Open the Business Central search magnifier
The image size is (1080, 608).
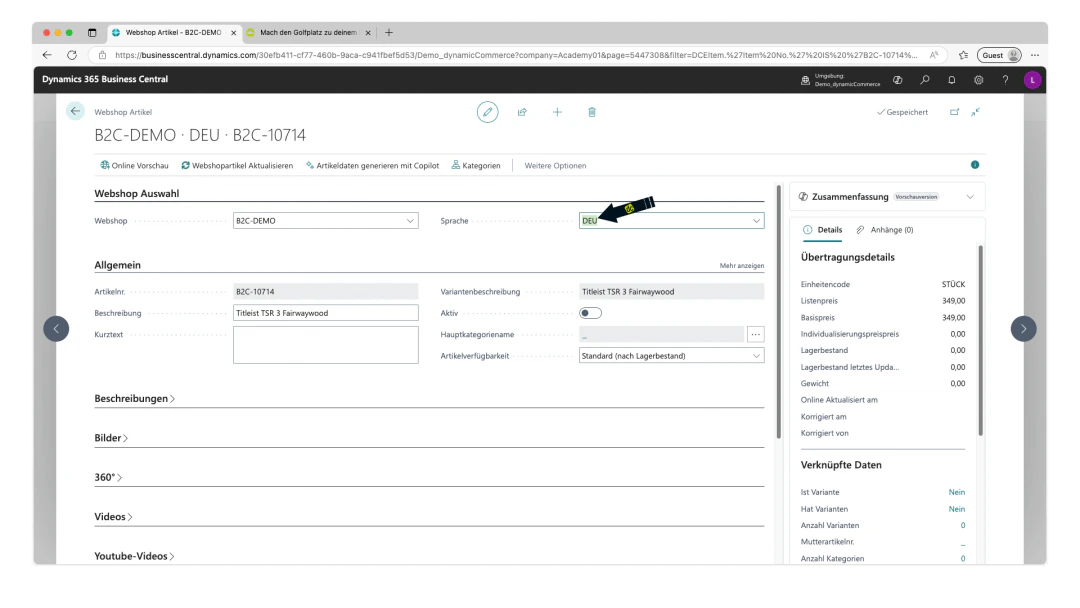pos(924,80)
